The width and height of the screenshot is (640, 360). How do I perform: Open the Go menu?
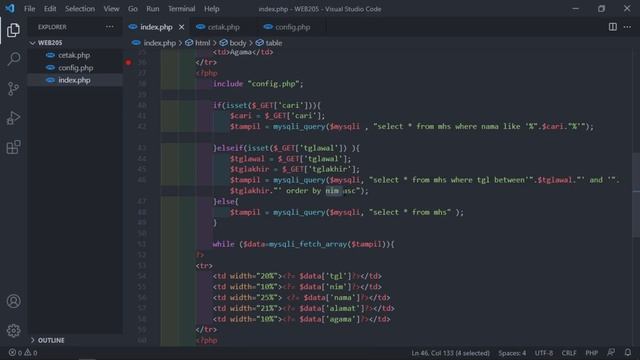(133, 9)
